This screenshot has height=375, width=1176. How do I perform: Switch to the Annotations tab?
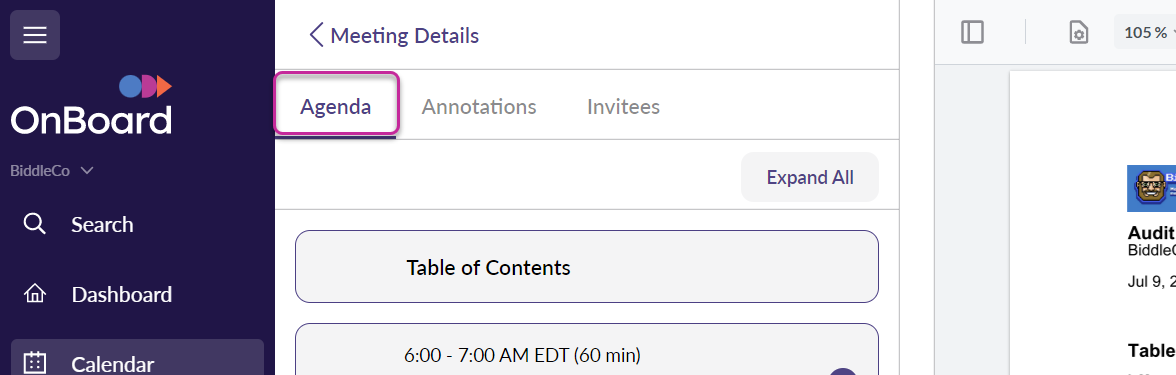pos(478,106)
